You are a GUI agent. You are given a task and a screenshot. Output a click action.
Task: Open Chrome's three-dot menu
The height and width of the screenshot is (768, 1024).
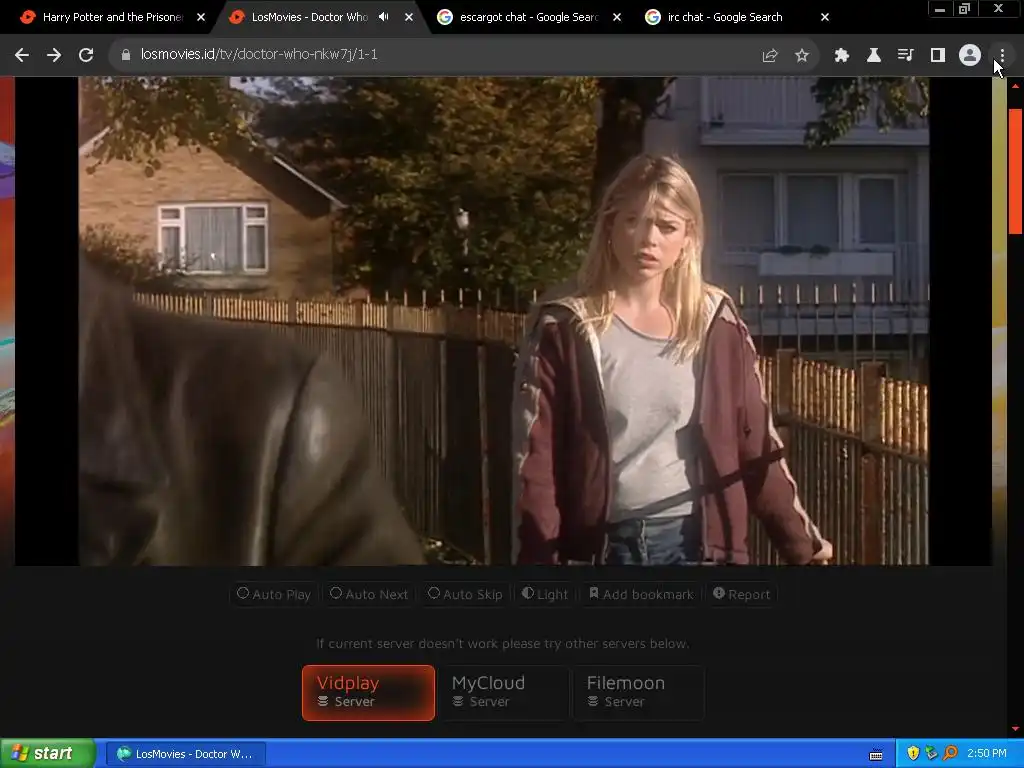click(1002, 56)
